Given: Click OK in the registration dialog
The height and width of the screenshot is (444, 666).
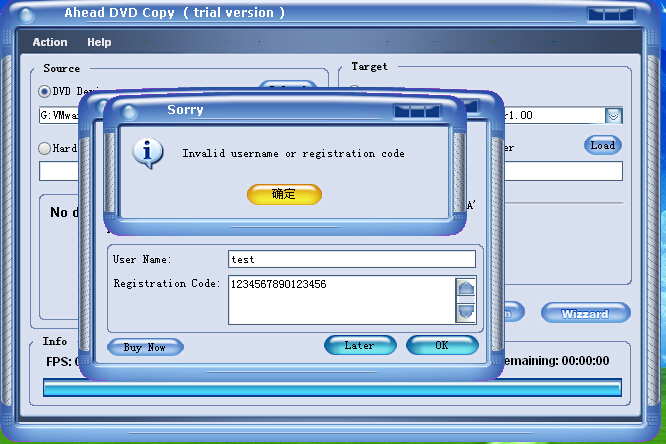Looking at the screenshot, I should pos(442,345).
